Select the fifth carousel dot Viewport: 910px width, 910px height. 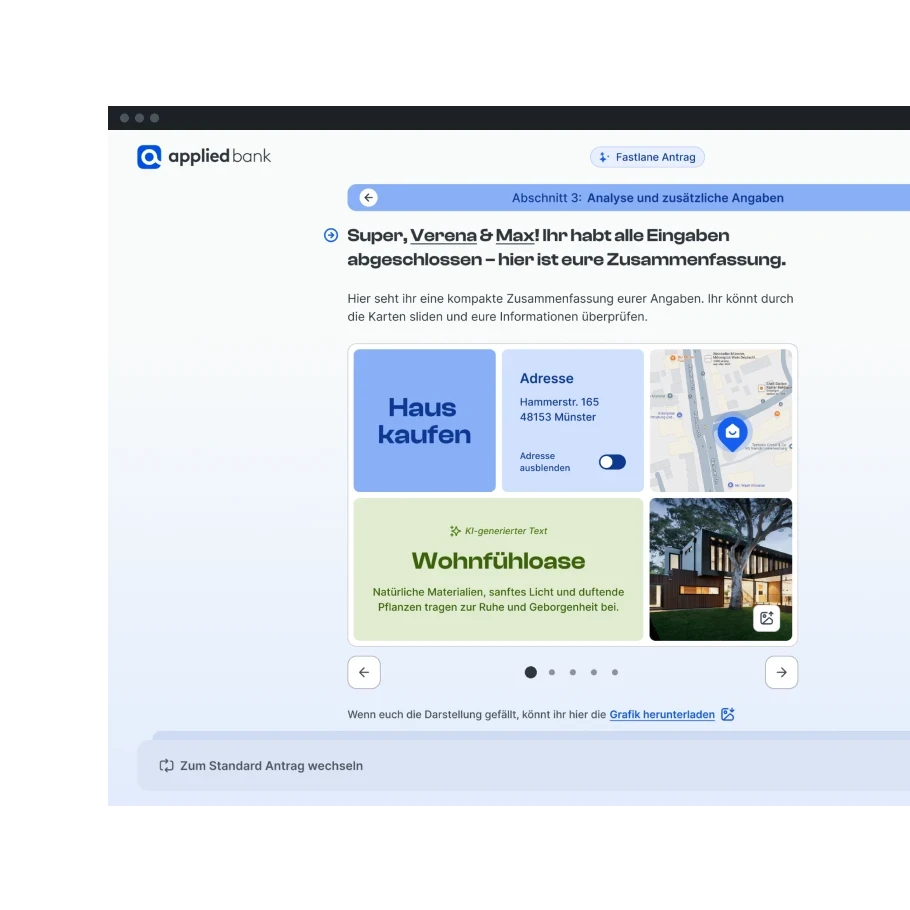[x=615, y=672]
